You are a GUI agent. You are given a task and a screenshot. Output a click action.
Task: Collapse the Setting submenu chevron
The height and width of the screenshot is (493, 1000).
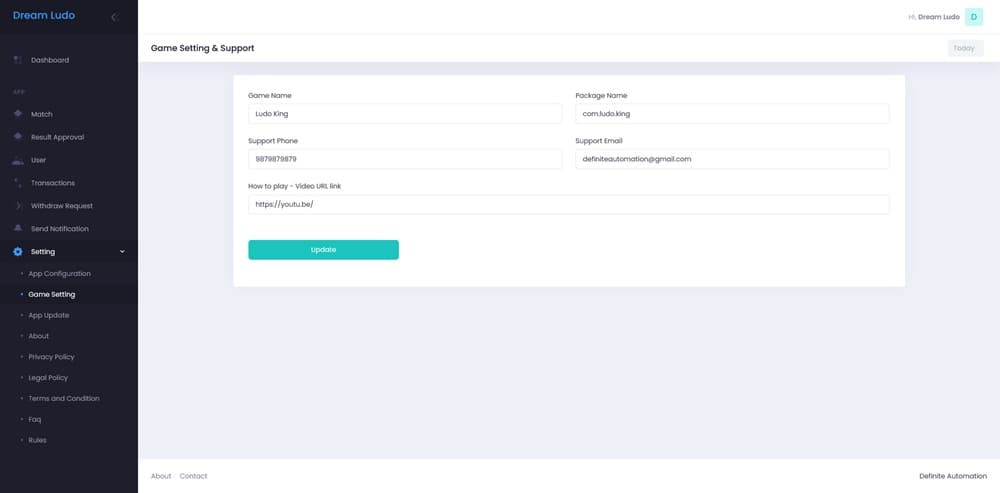[x=122, y=252]
